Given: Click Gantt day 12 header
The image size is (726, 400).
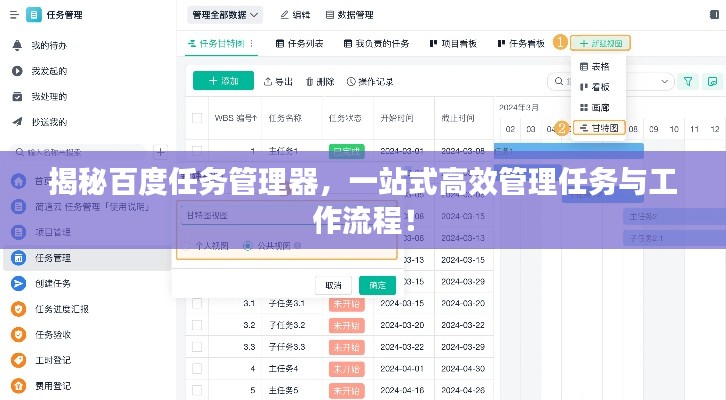Looking at the screenshot, I should [x=715, y=129].
